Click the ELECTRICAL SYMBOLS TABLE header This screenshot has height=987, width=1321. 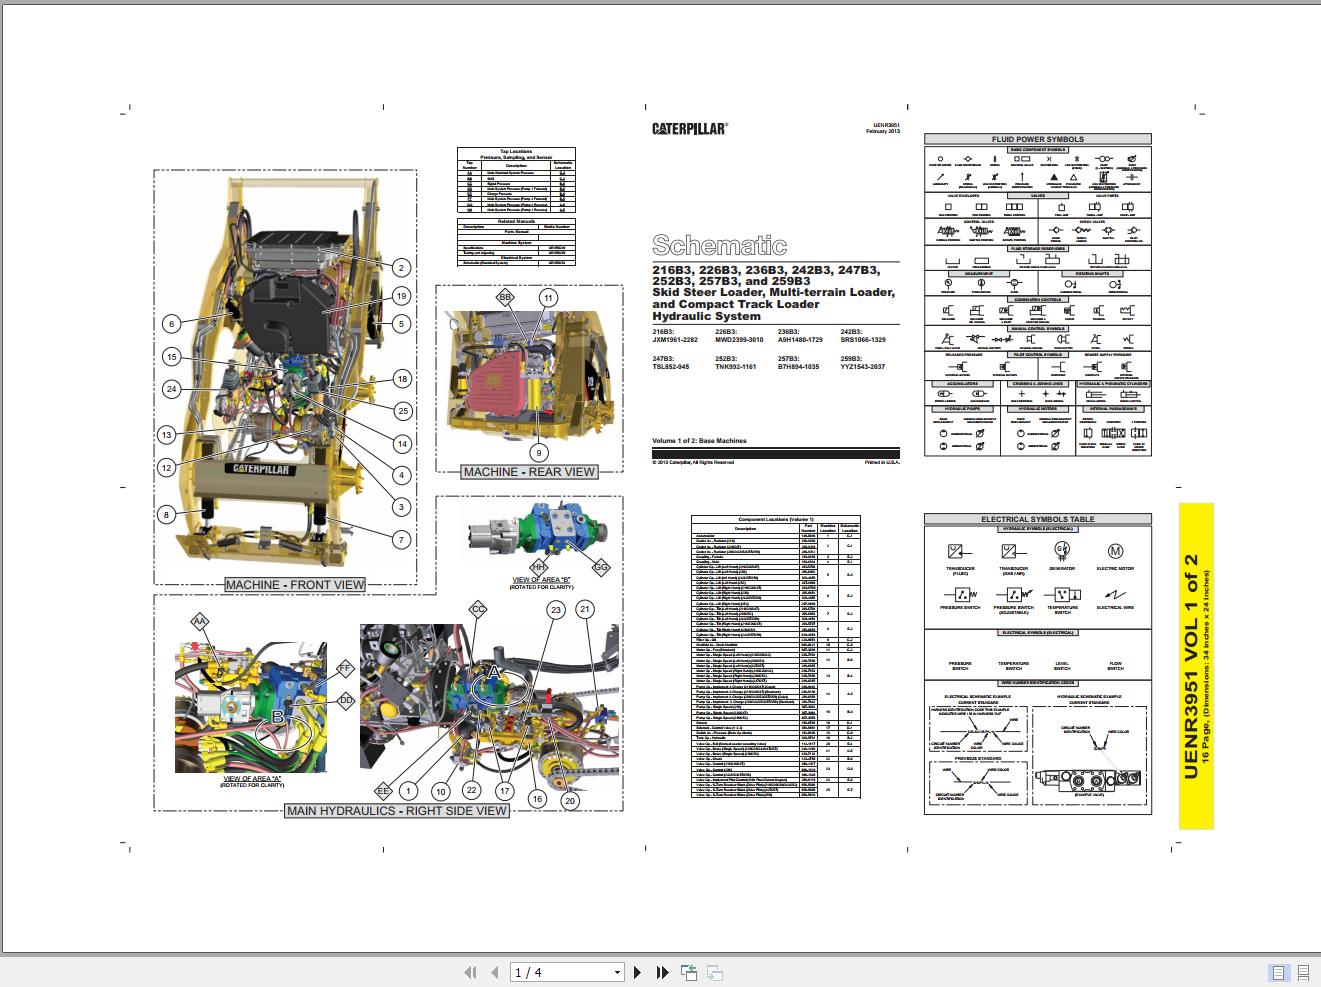1037,518
